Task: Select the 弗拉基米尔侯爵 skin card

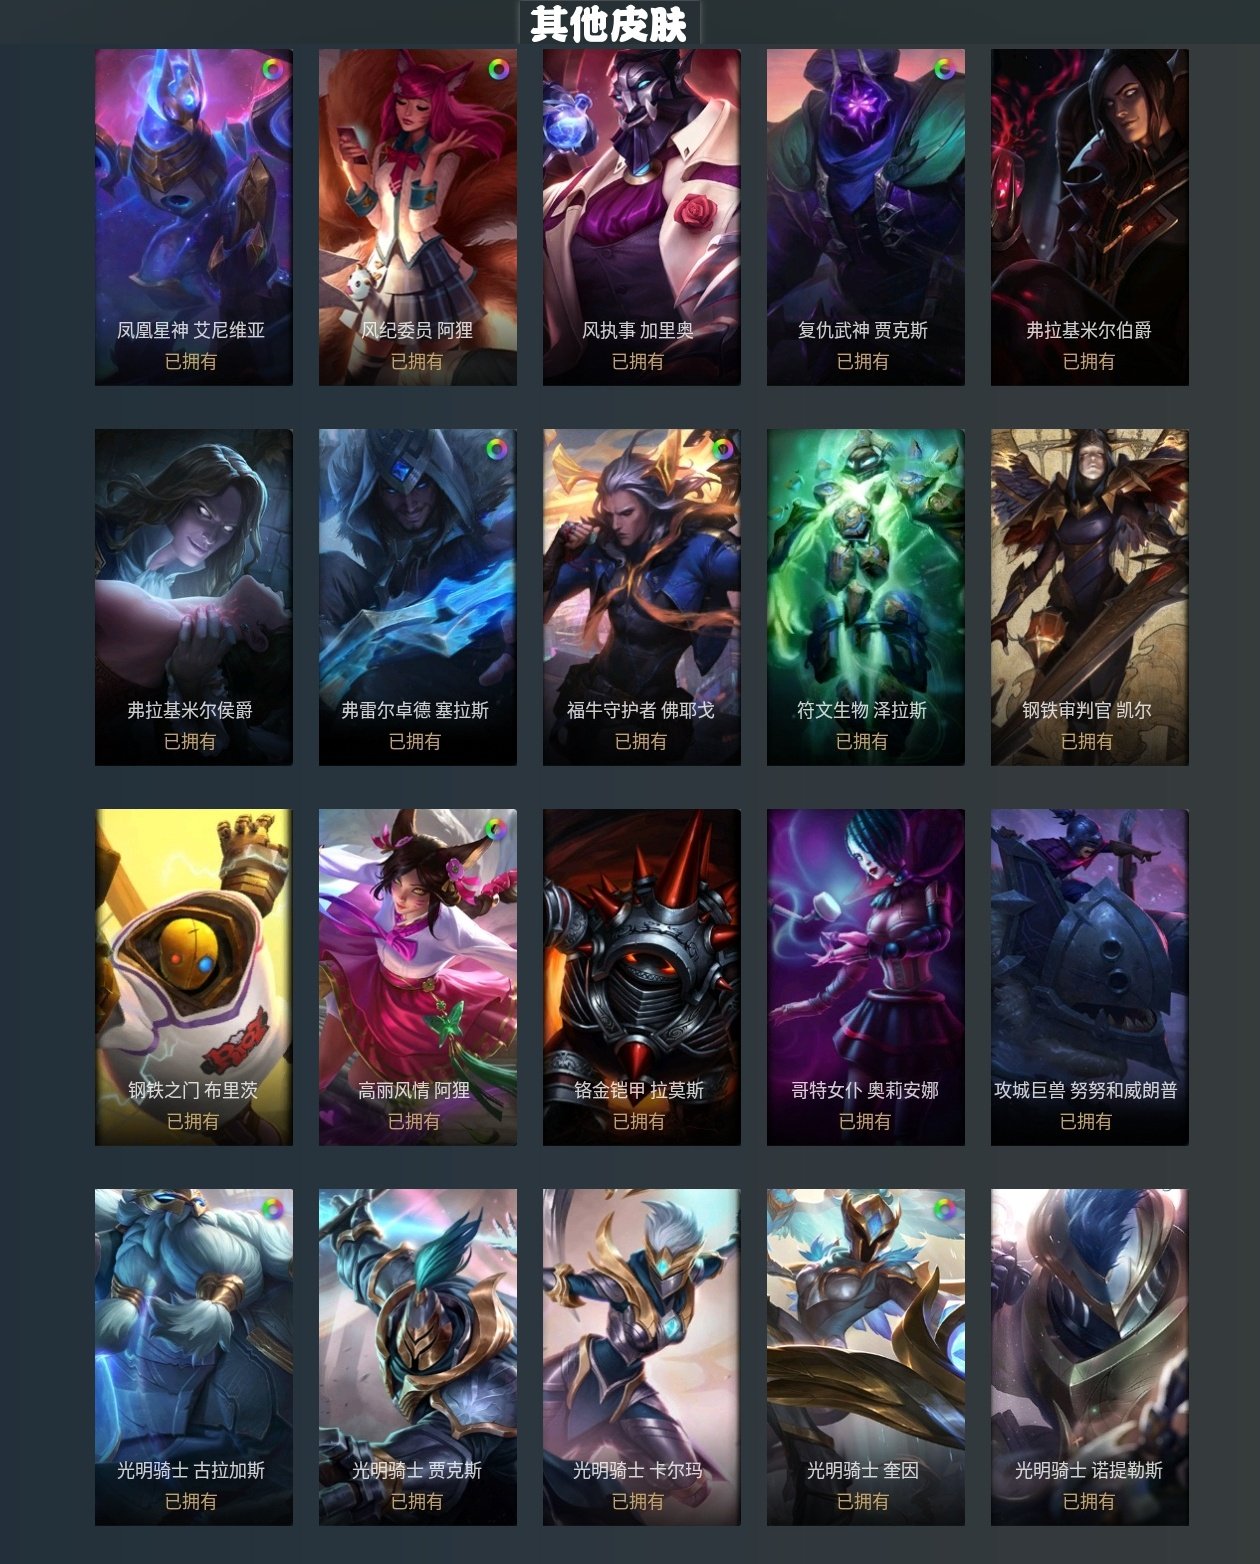Action: point(194,597)
